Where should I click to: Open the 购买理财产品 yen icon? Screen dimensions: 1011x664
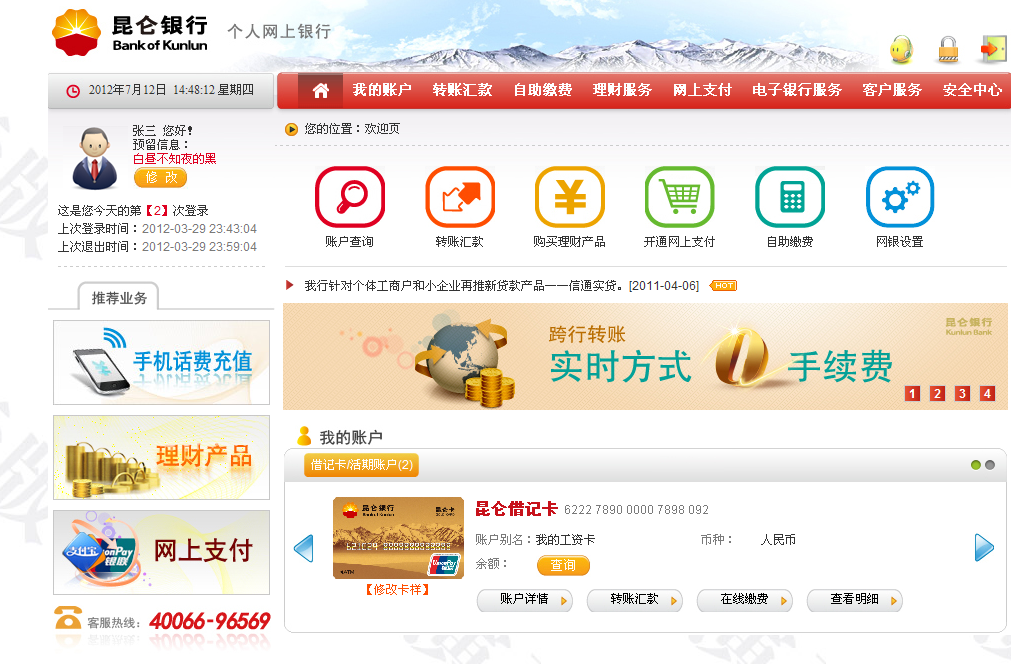click(570, 197)
